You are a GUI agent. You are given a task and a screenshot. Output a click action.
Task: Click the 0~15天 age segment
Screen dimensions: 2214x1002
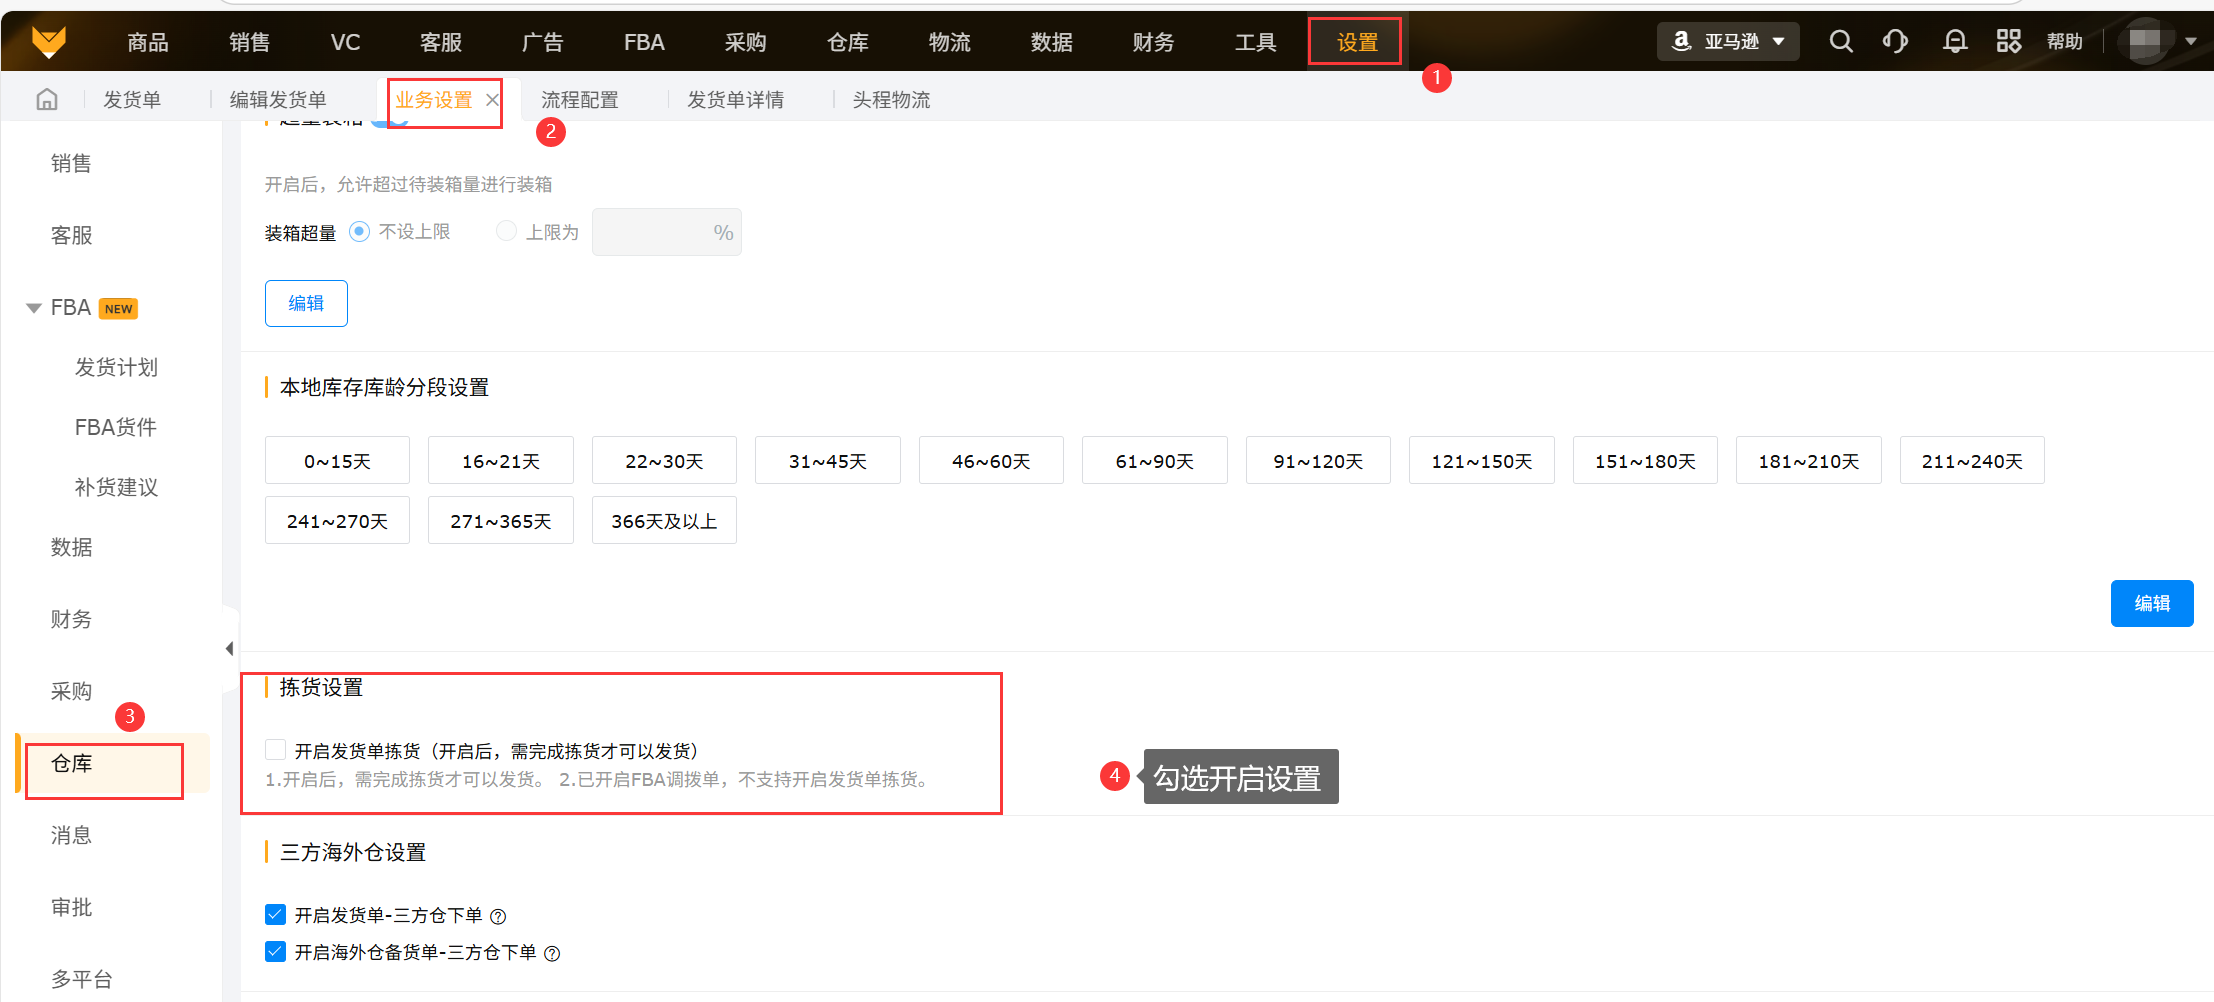coord(337,460)
